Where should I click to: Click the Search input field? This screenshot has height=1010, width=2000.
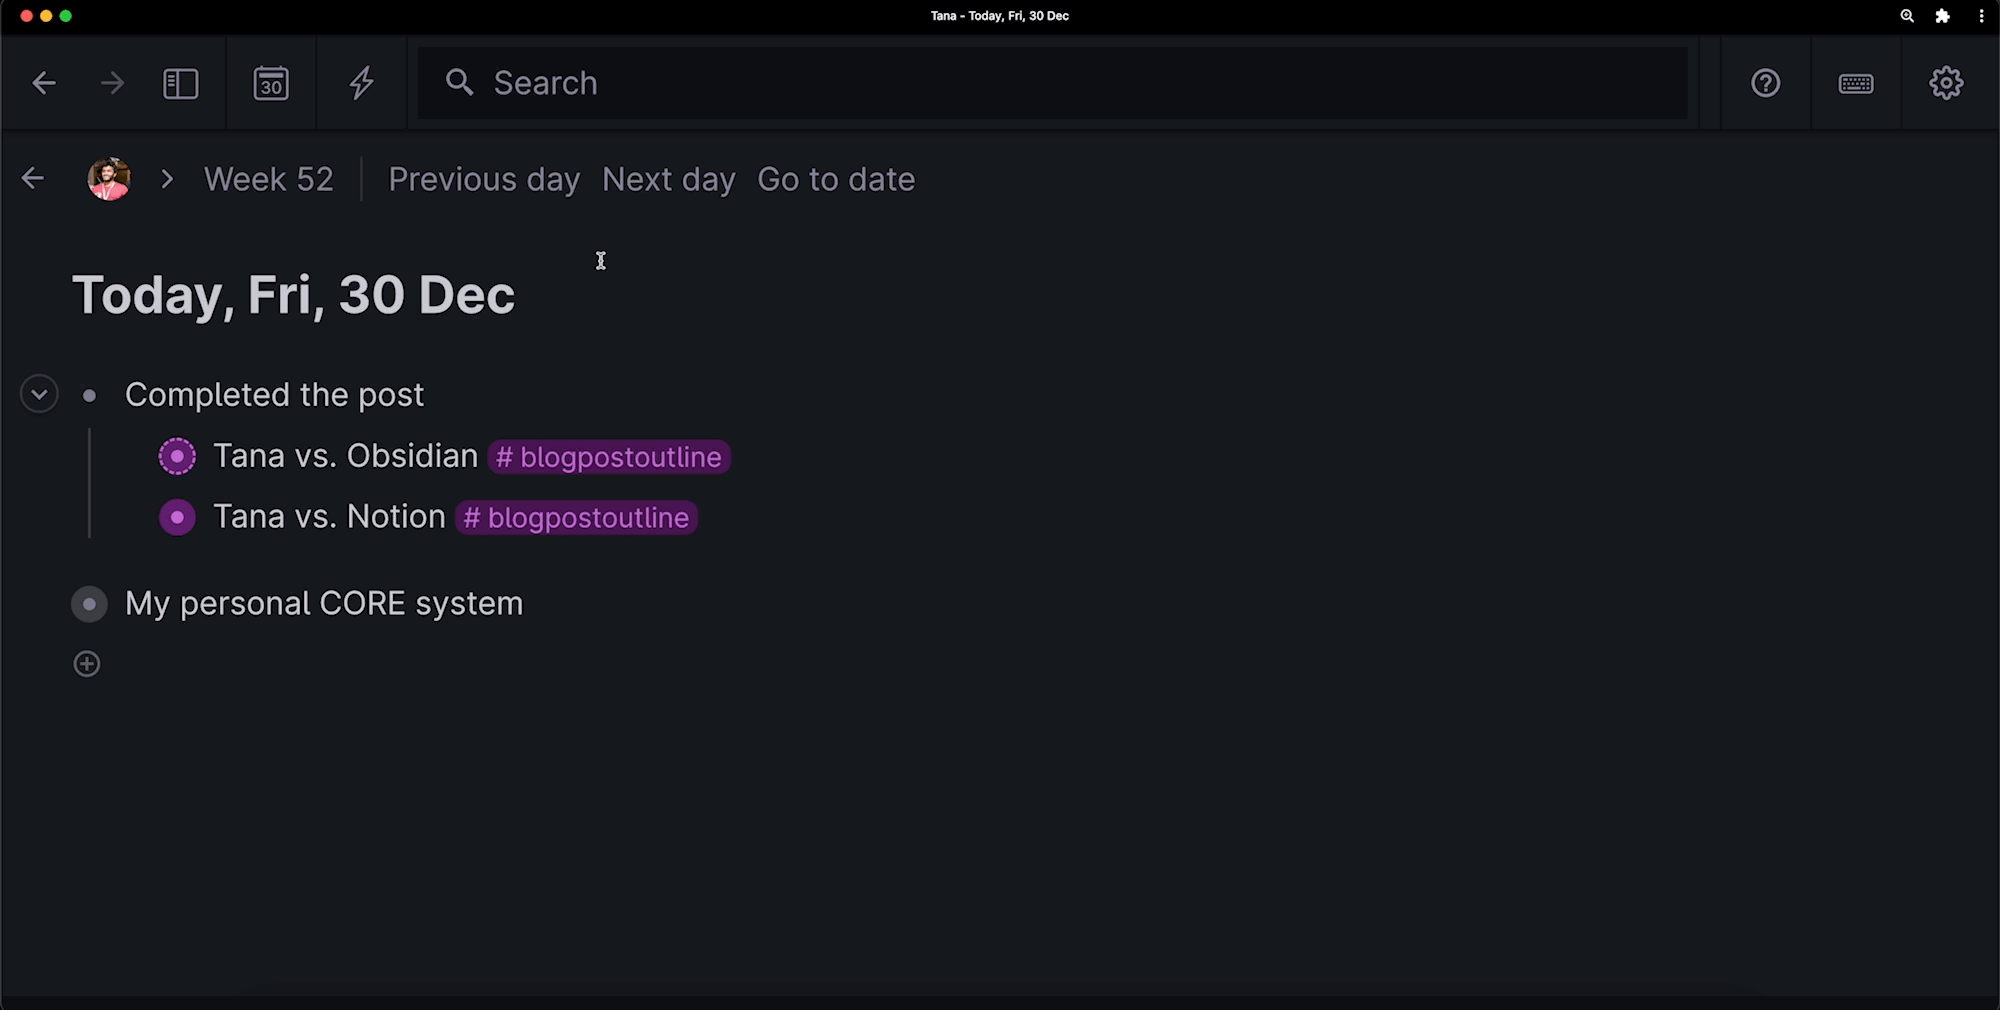tap(1050, 83)
